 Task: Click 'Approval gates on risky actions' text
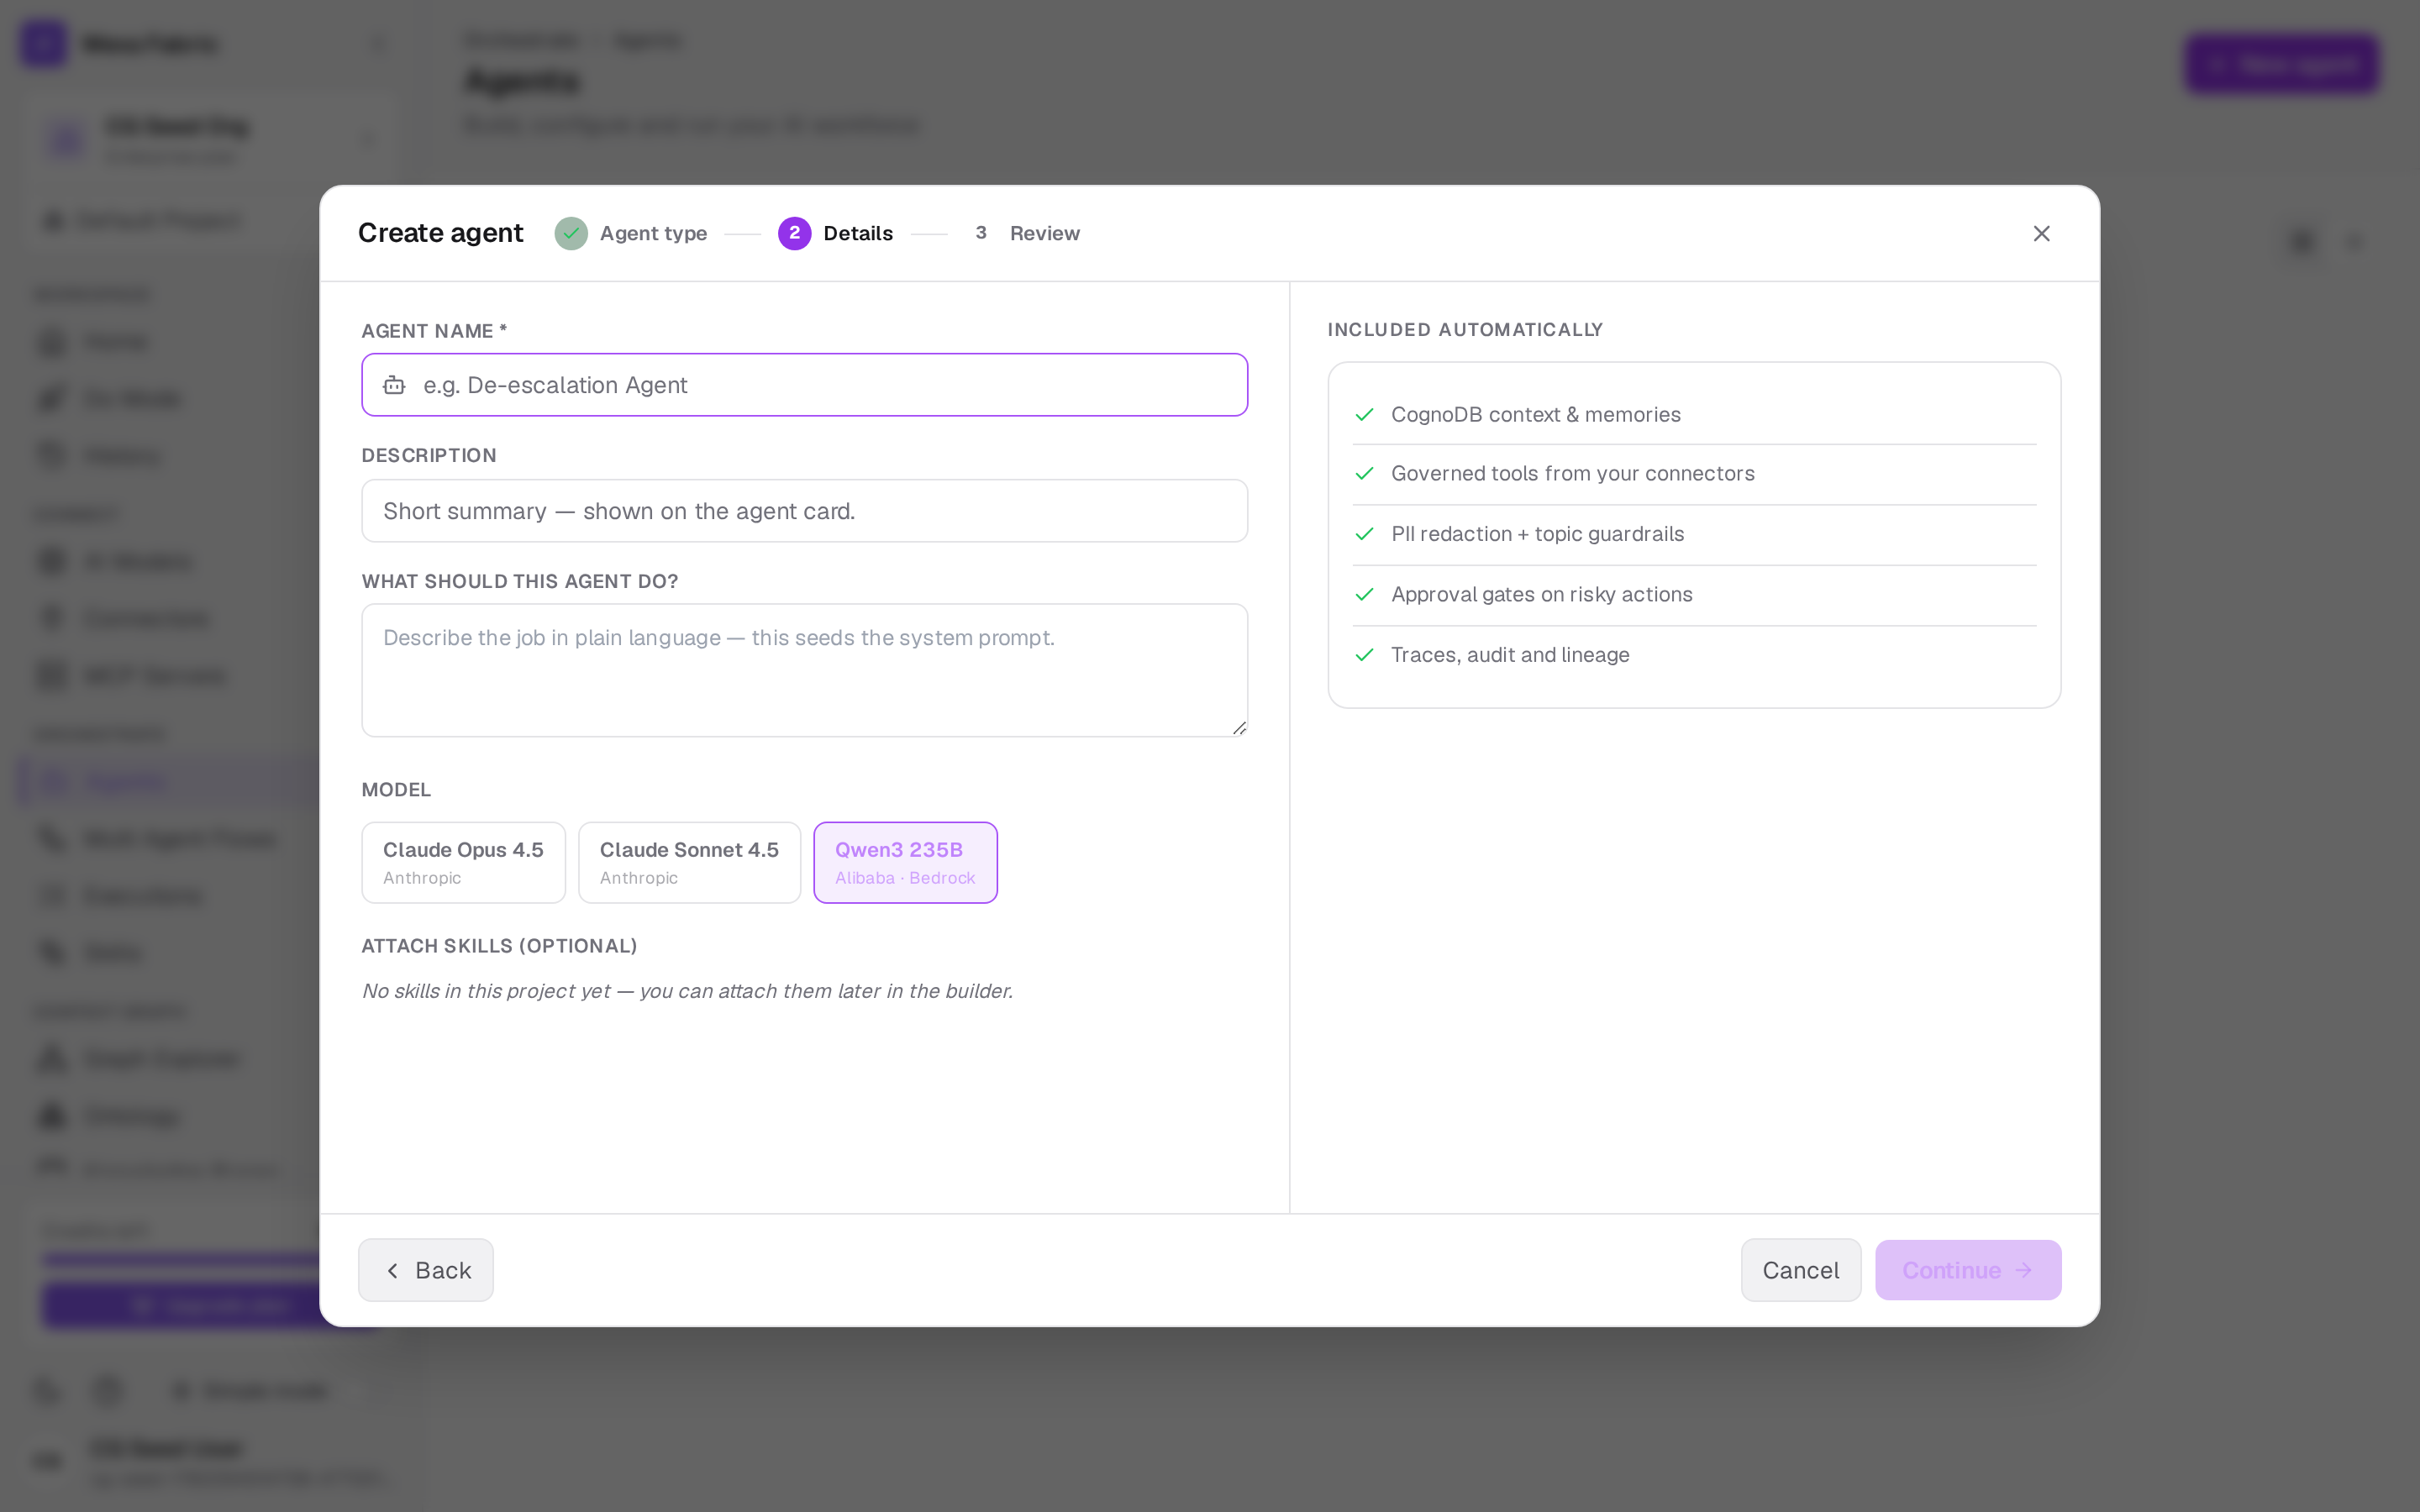[1541, 594]
